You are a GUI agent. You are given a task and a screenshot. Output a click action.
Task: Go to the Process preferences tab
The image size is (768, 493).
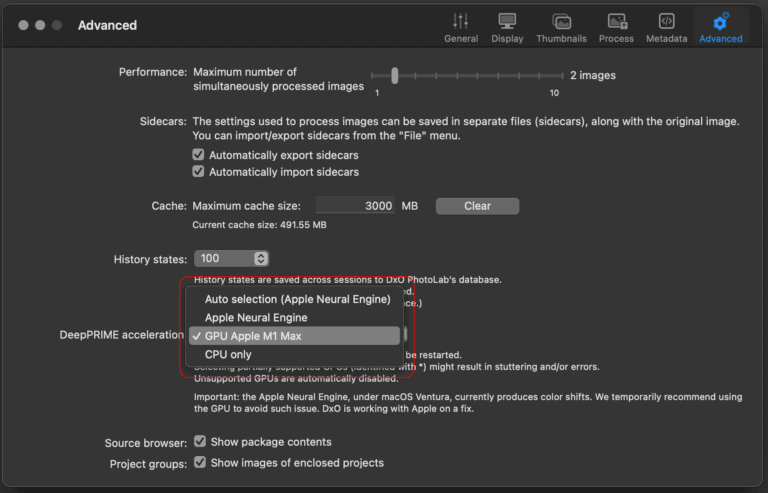point(616,27)
